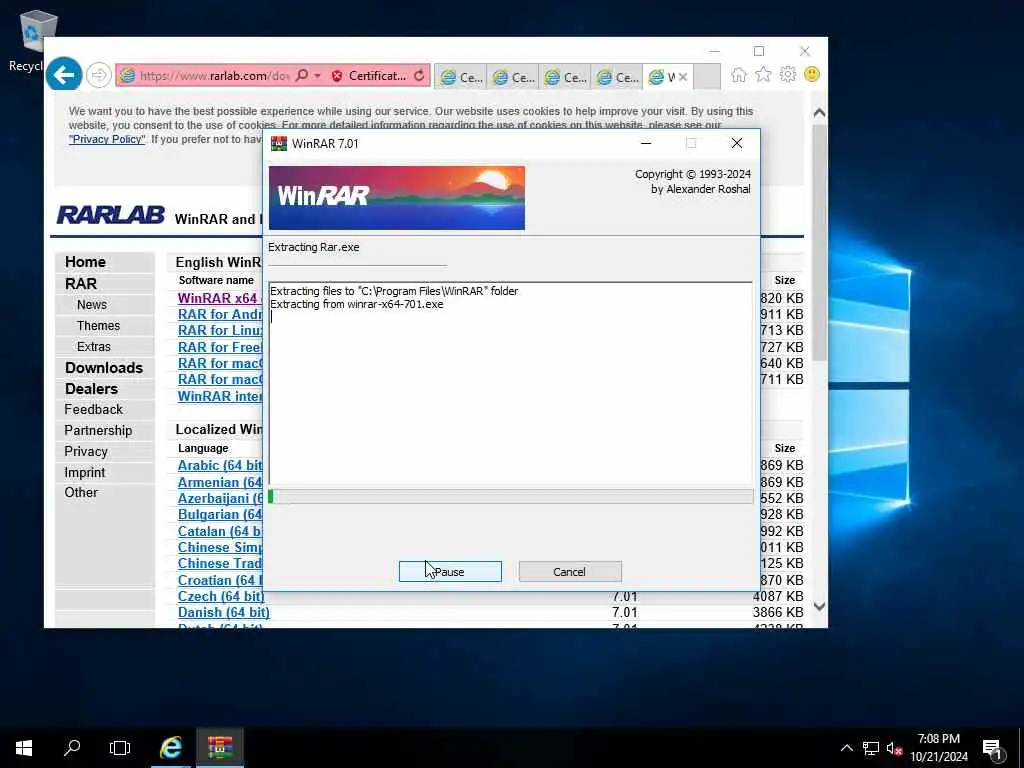Switch to the third Ce... browser tab

565,77
